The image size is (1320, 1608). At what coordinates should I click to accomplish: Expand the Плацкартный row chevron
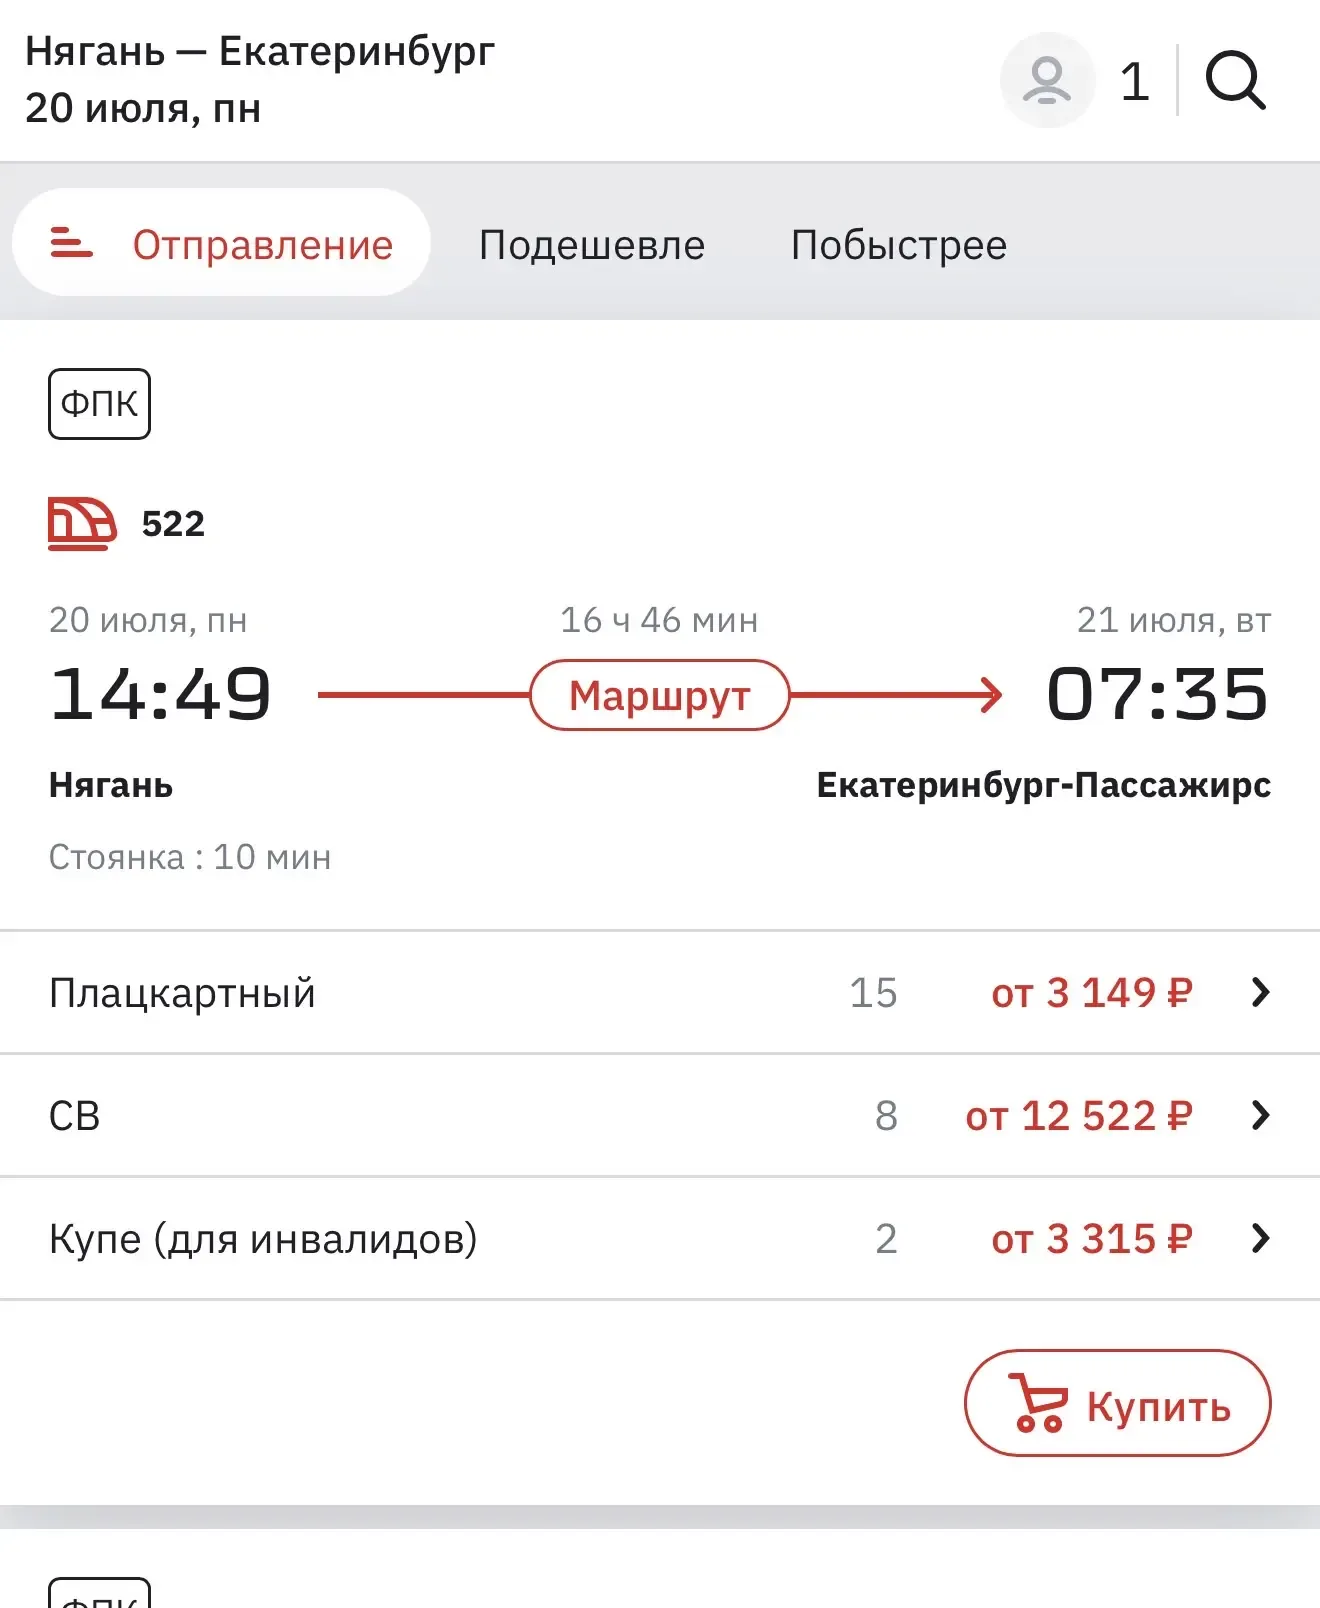(x=1260, y=992)
